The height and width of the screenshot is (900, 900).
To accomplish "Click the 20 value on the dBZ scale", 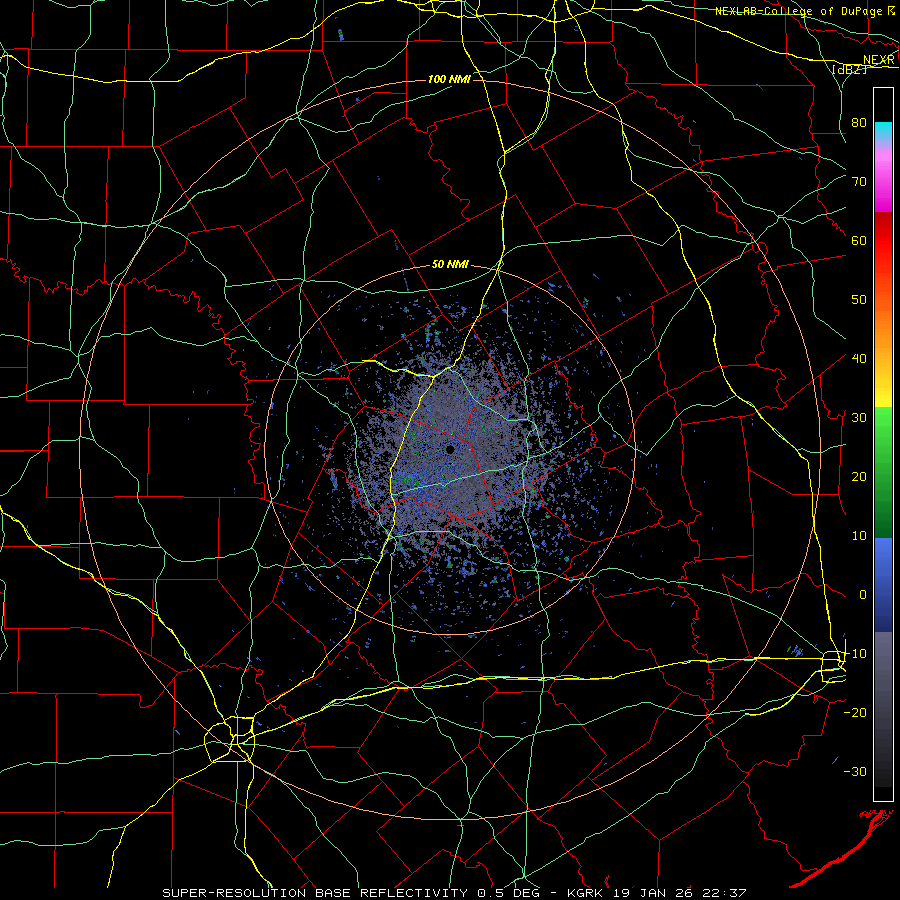I will click(859, 476).
